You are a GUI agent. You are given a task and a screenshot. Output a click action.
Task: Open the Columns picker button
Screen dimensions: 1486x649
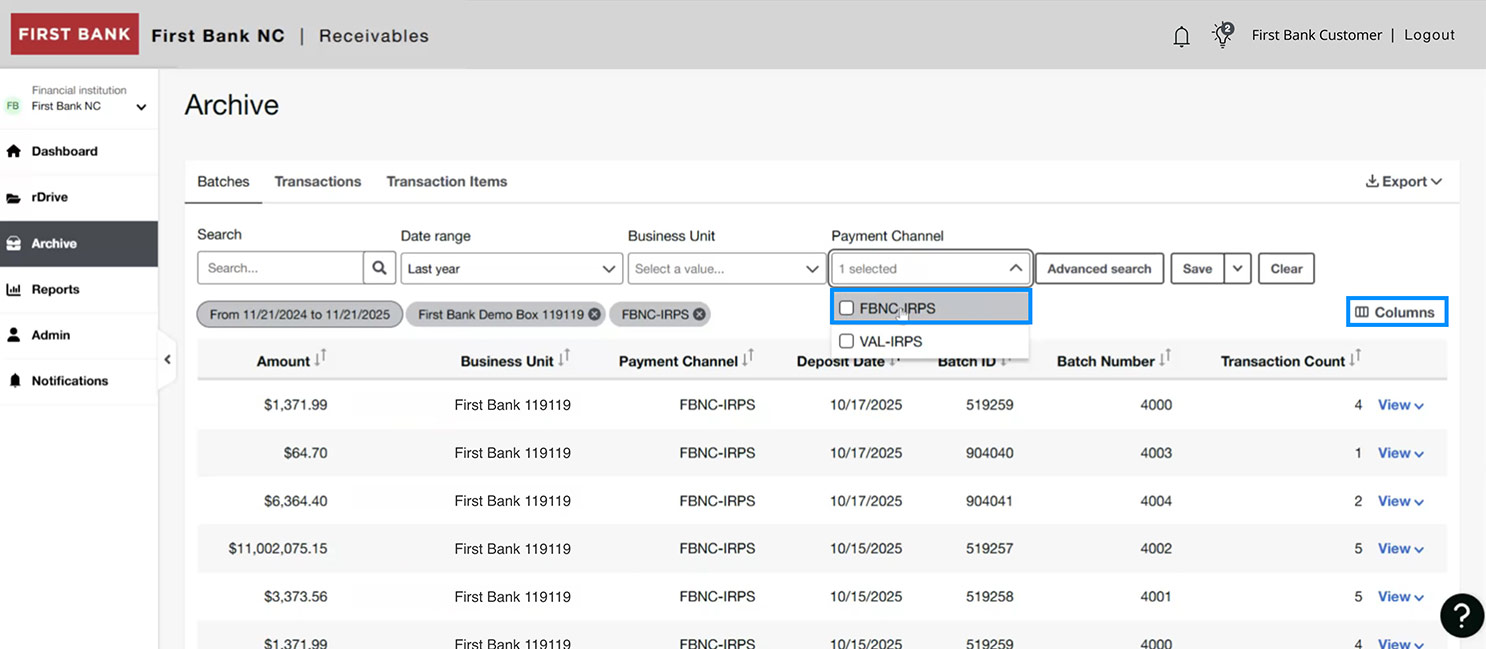coord(1396,311)
